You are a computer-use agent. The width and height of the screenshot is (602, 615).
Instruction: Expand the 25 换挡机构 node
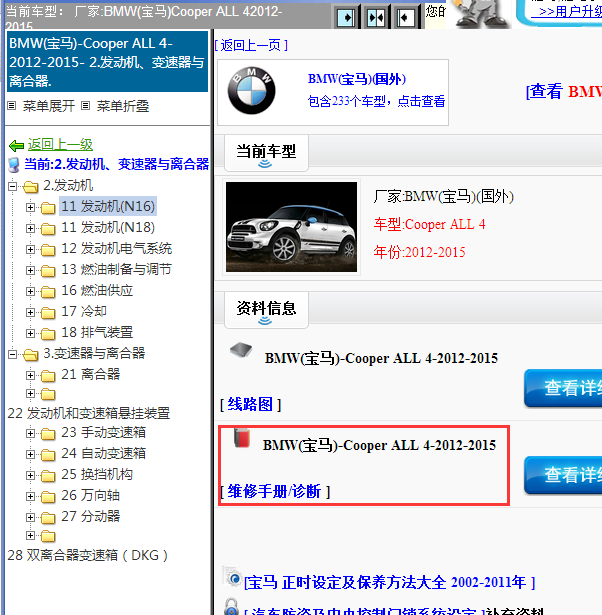tap(30, 475)
